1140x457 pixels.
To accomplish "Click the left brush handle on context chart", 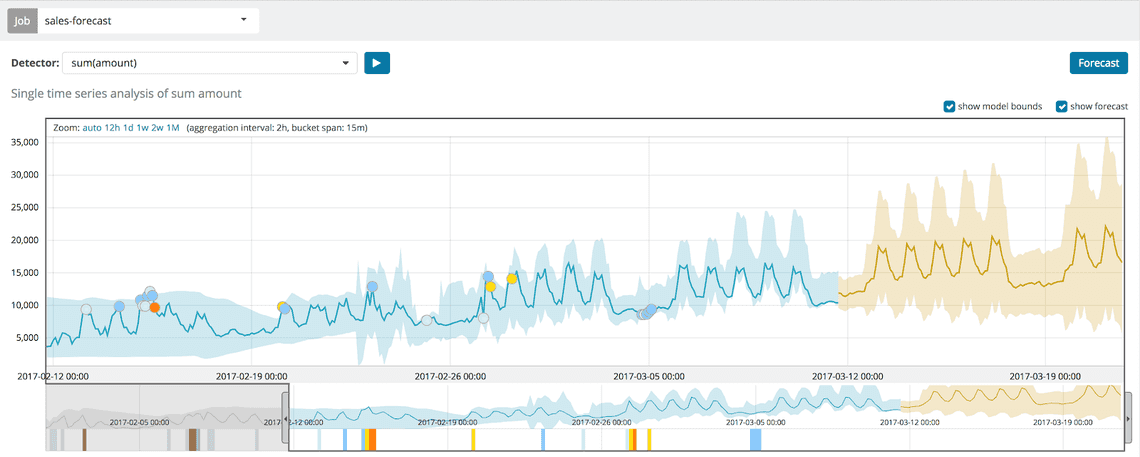I will 284,407.
